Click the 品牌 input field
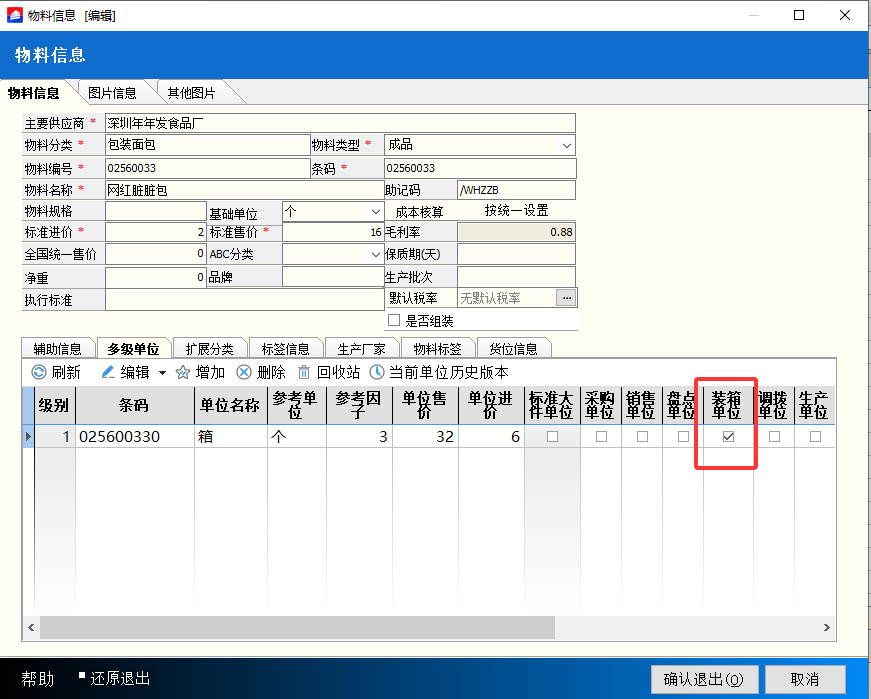Viewport: 871px width, 699px height. tap(333, 277)
